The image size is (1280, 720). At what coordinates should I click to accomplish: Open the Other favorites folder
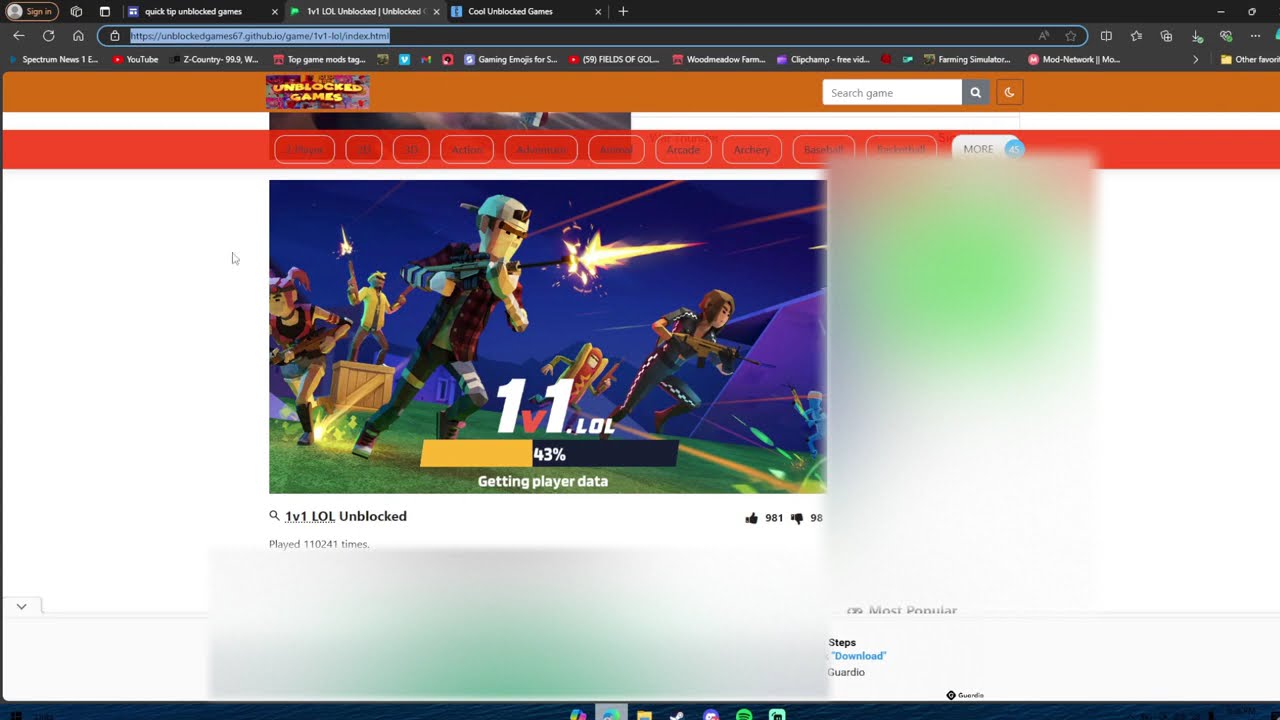(x=1250, y=59)
